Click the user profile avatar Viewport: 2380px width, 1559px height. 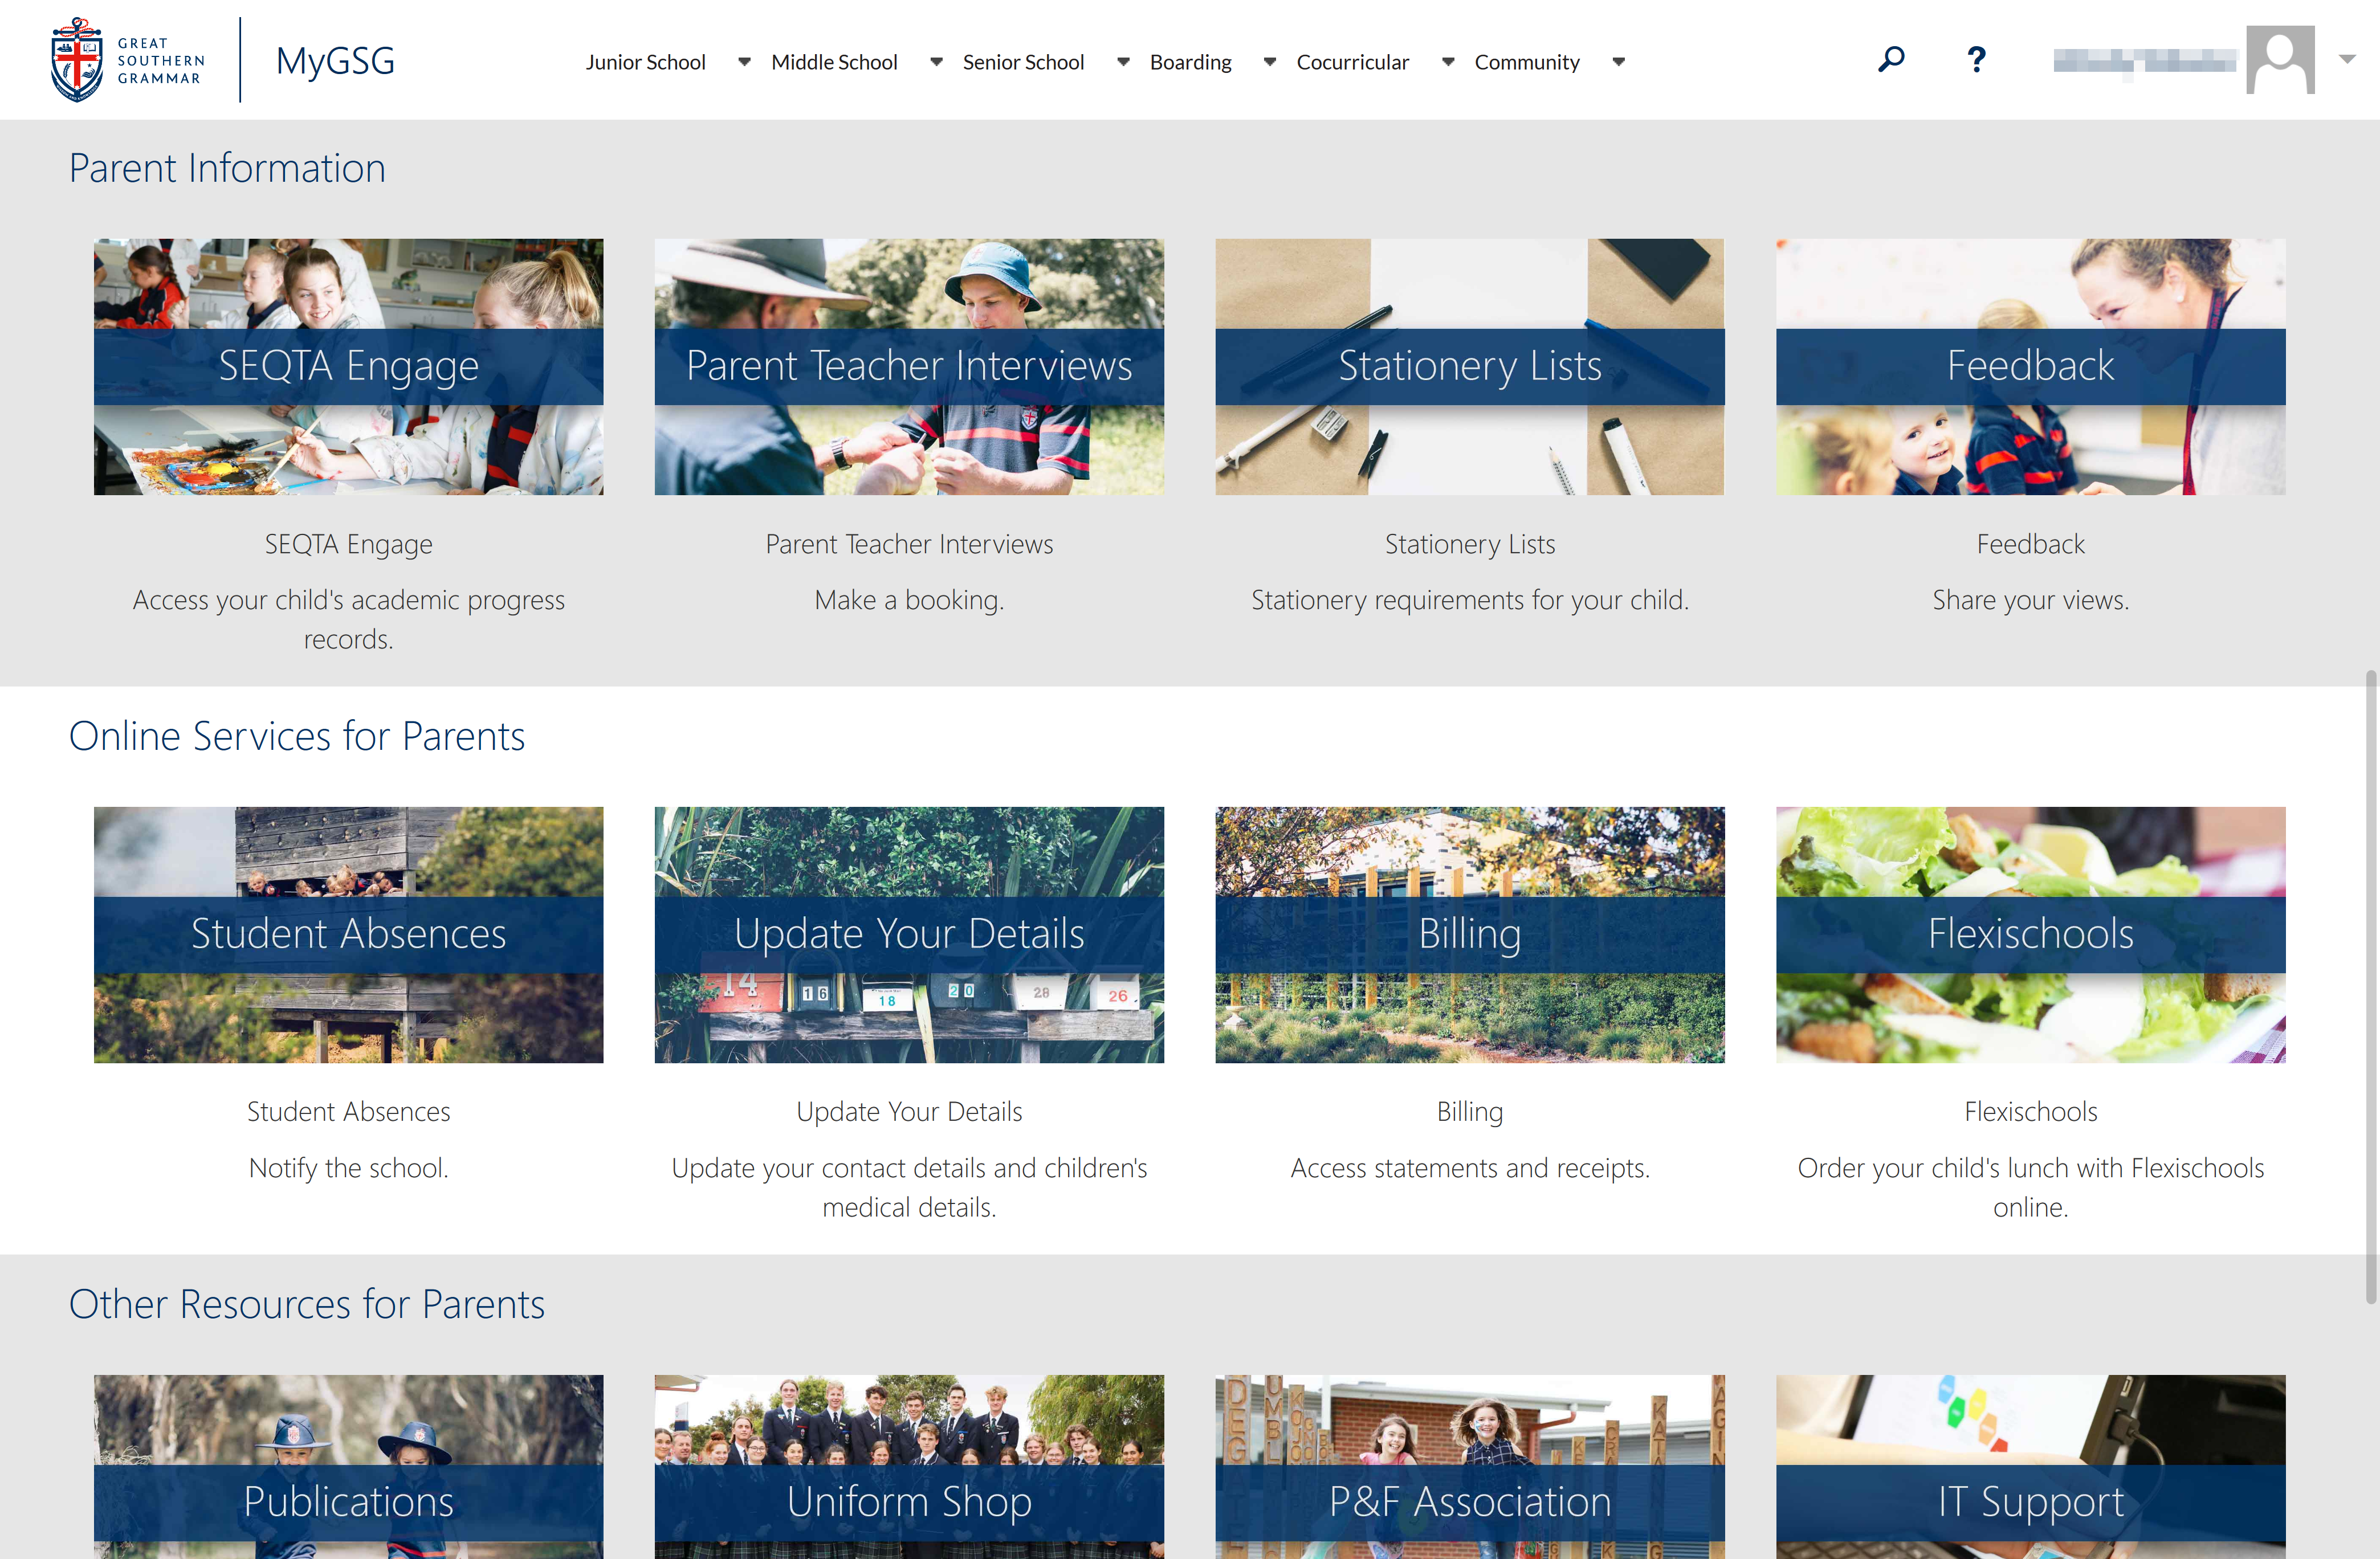(2280, 60)
